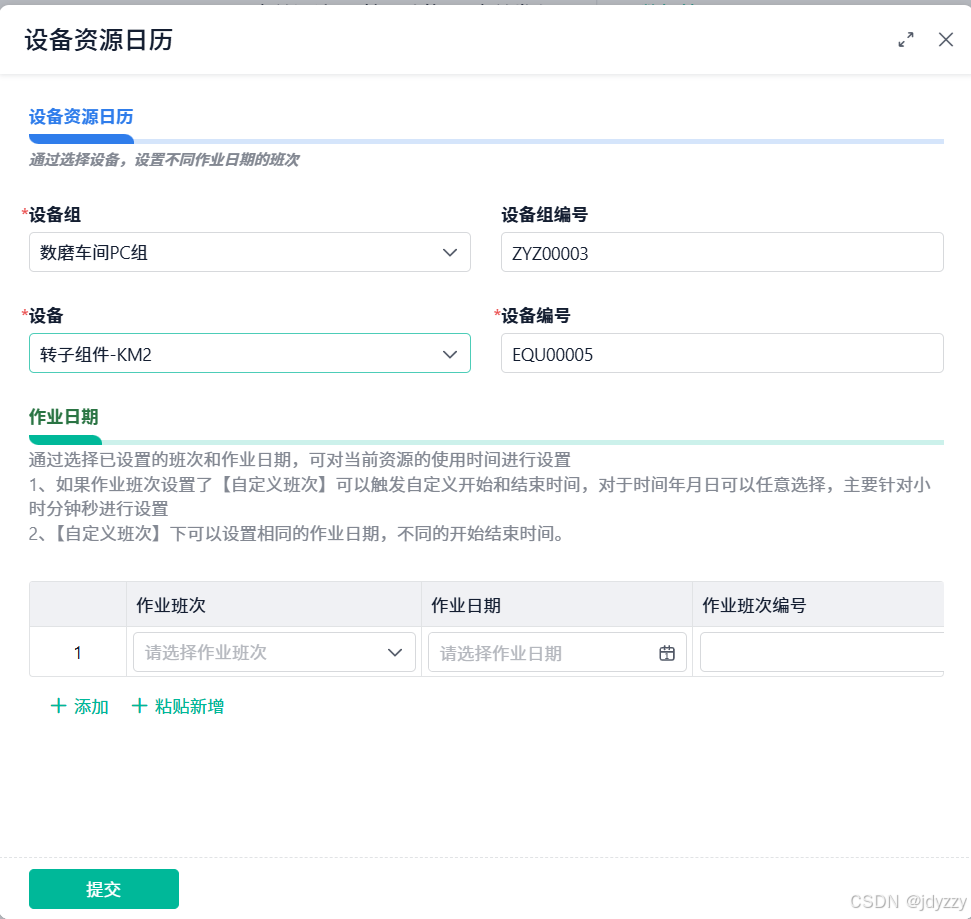Click the blue progress bar under 设备资源日历
The width and height of the screenshot is (971, 919).
pos(81,138)
